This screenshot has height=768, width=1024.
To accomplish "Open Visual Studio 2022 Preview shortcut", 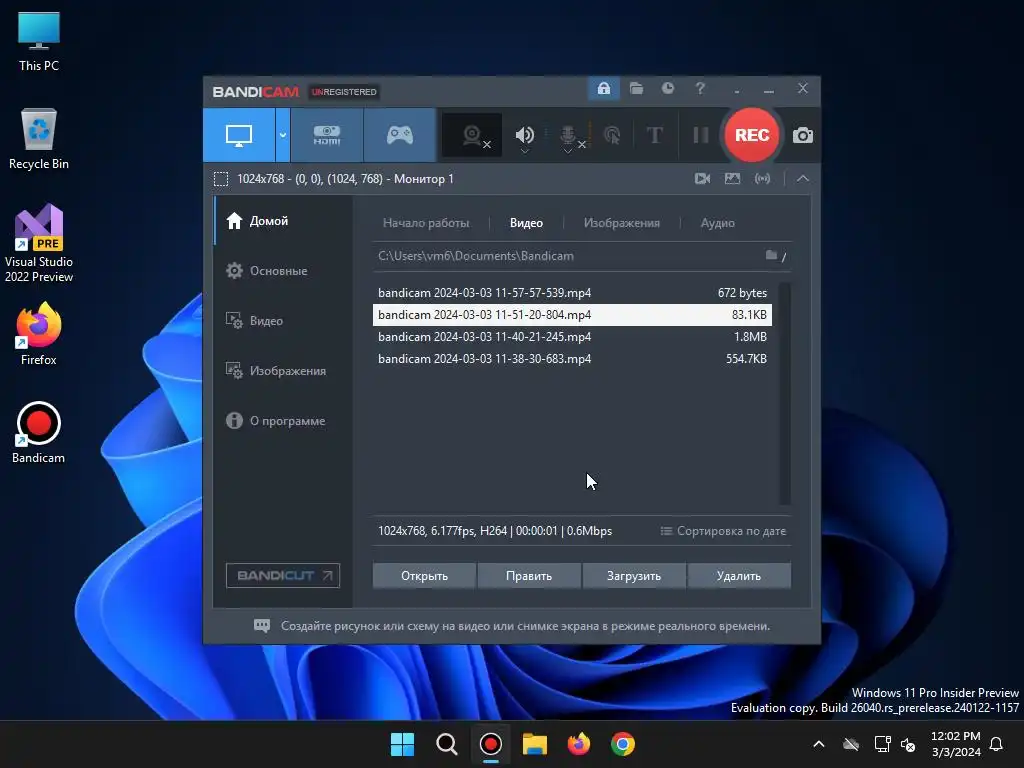I will click(39, 243).
